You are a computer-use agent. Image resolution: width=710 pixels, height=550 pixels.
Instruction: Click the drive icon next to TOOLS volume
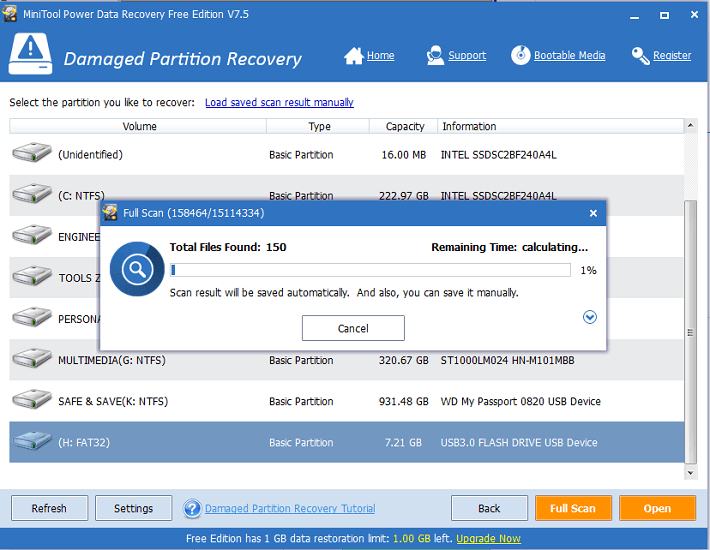click(x=32, y=276)
